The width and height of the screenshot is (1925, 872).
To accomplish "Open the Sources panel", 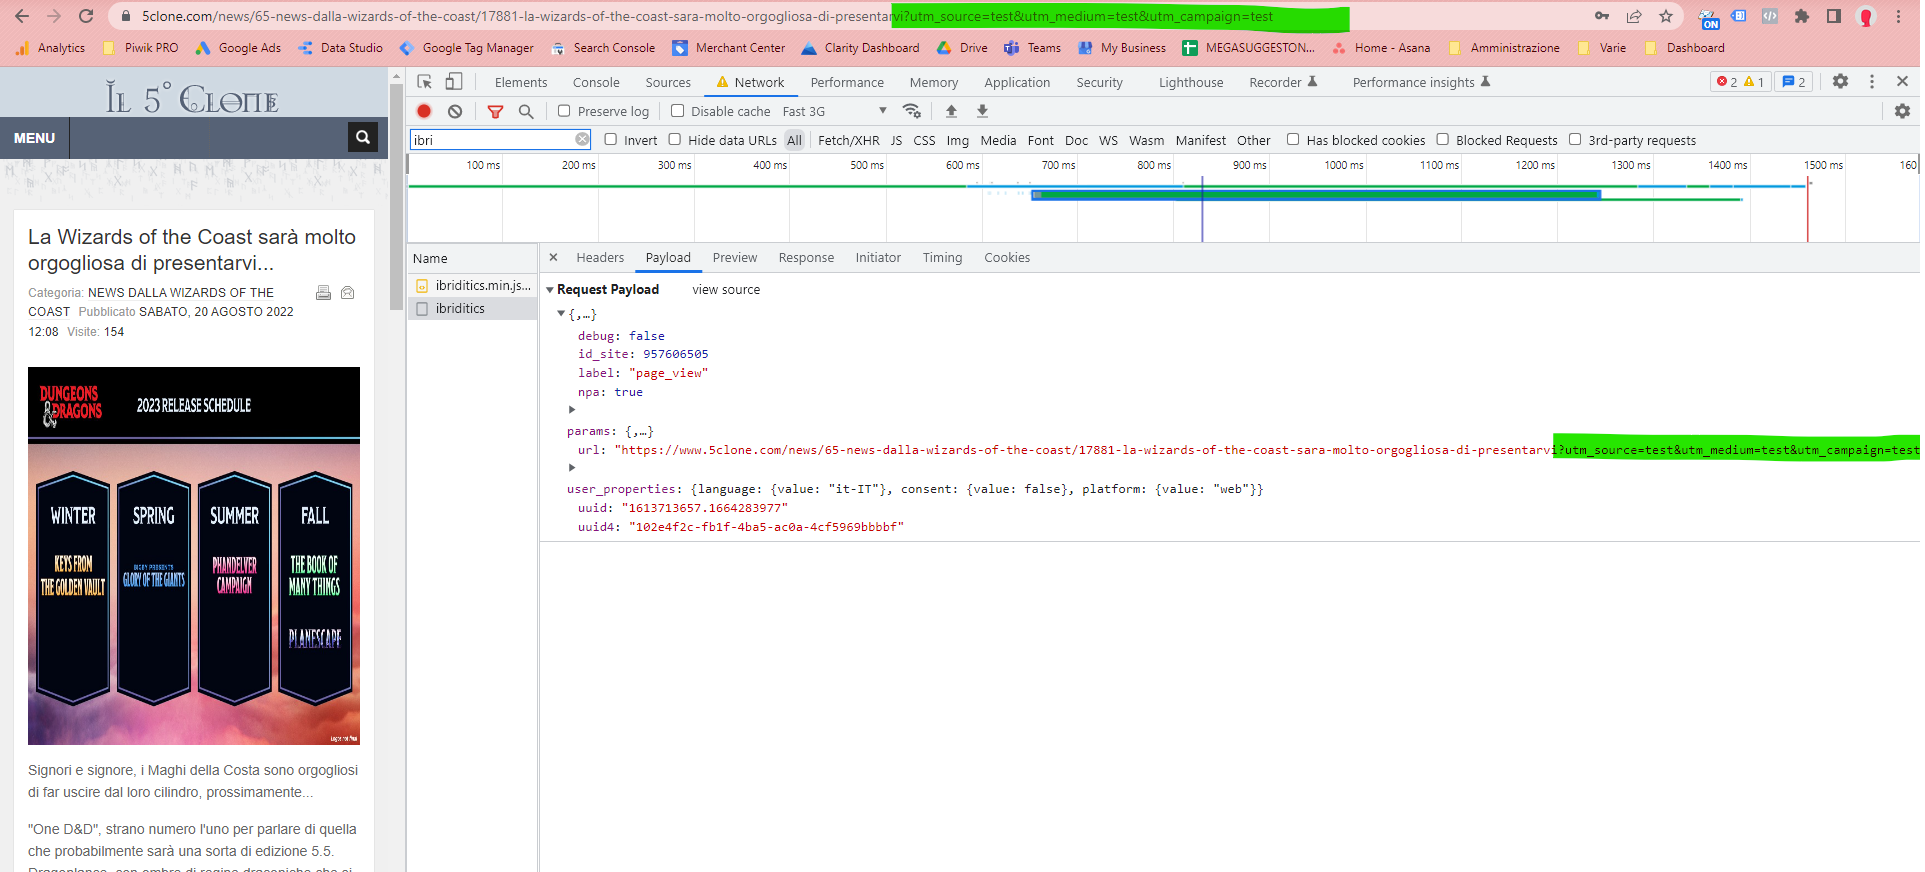I will (x=668, y=82).
